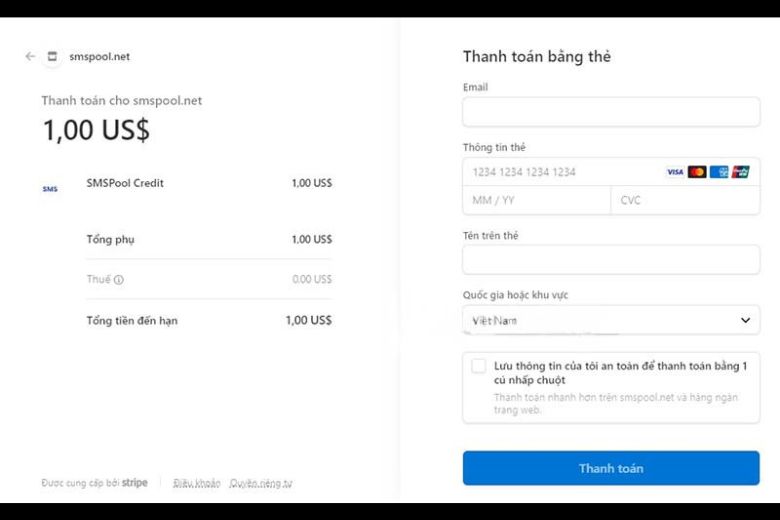Click the back arrow next to smspool.net

coord(30,57)
